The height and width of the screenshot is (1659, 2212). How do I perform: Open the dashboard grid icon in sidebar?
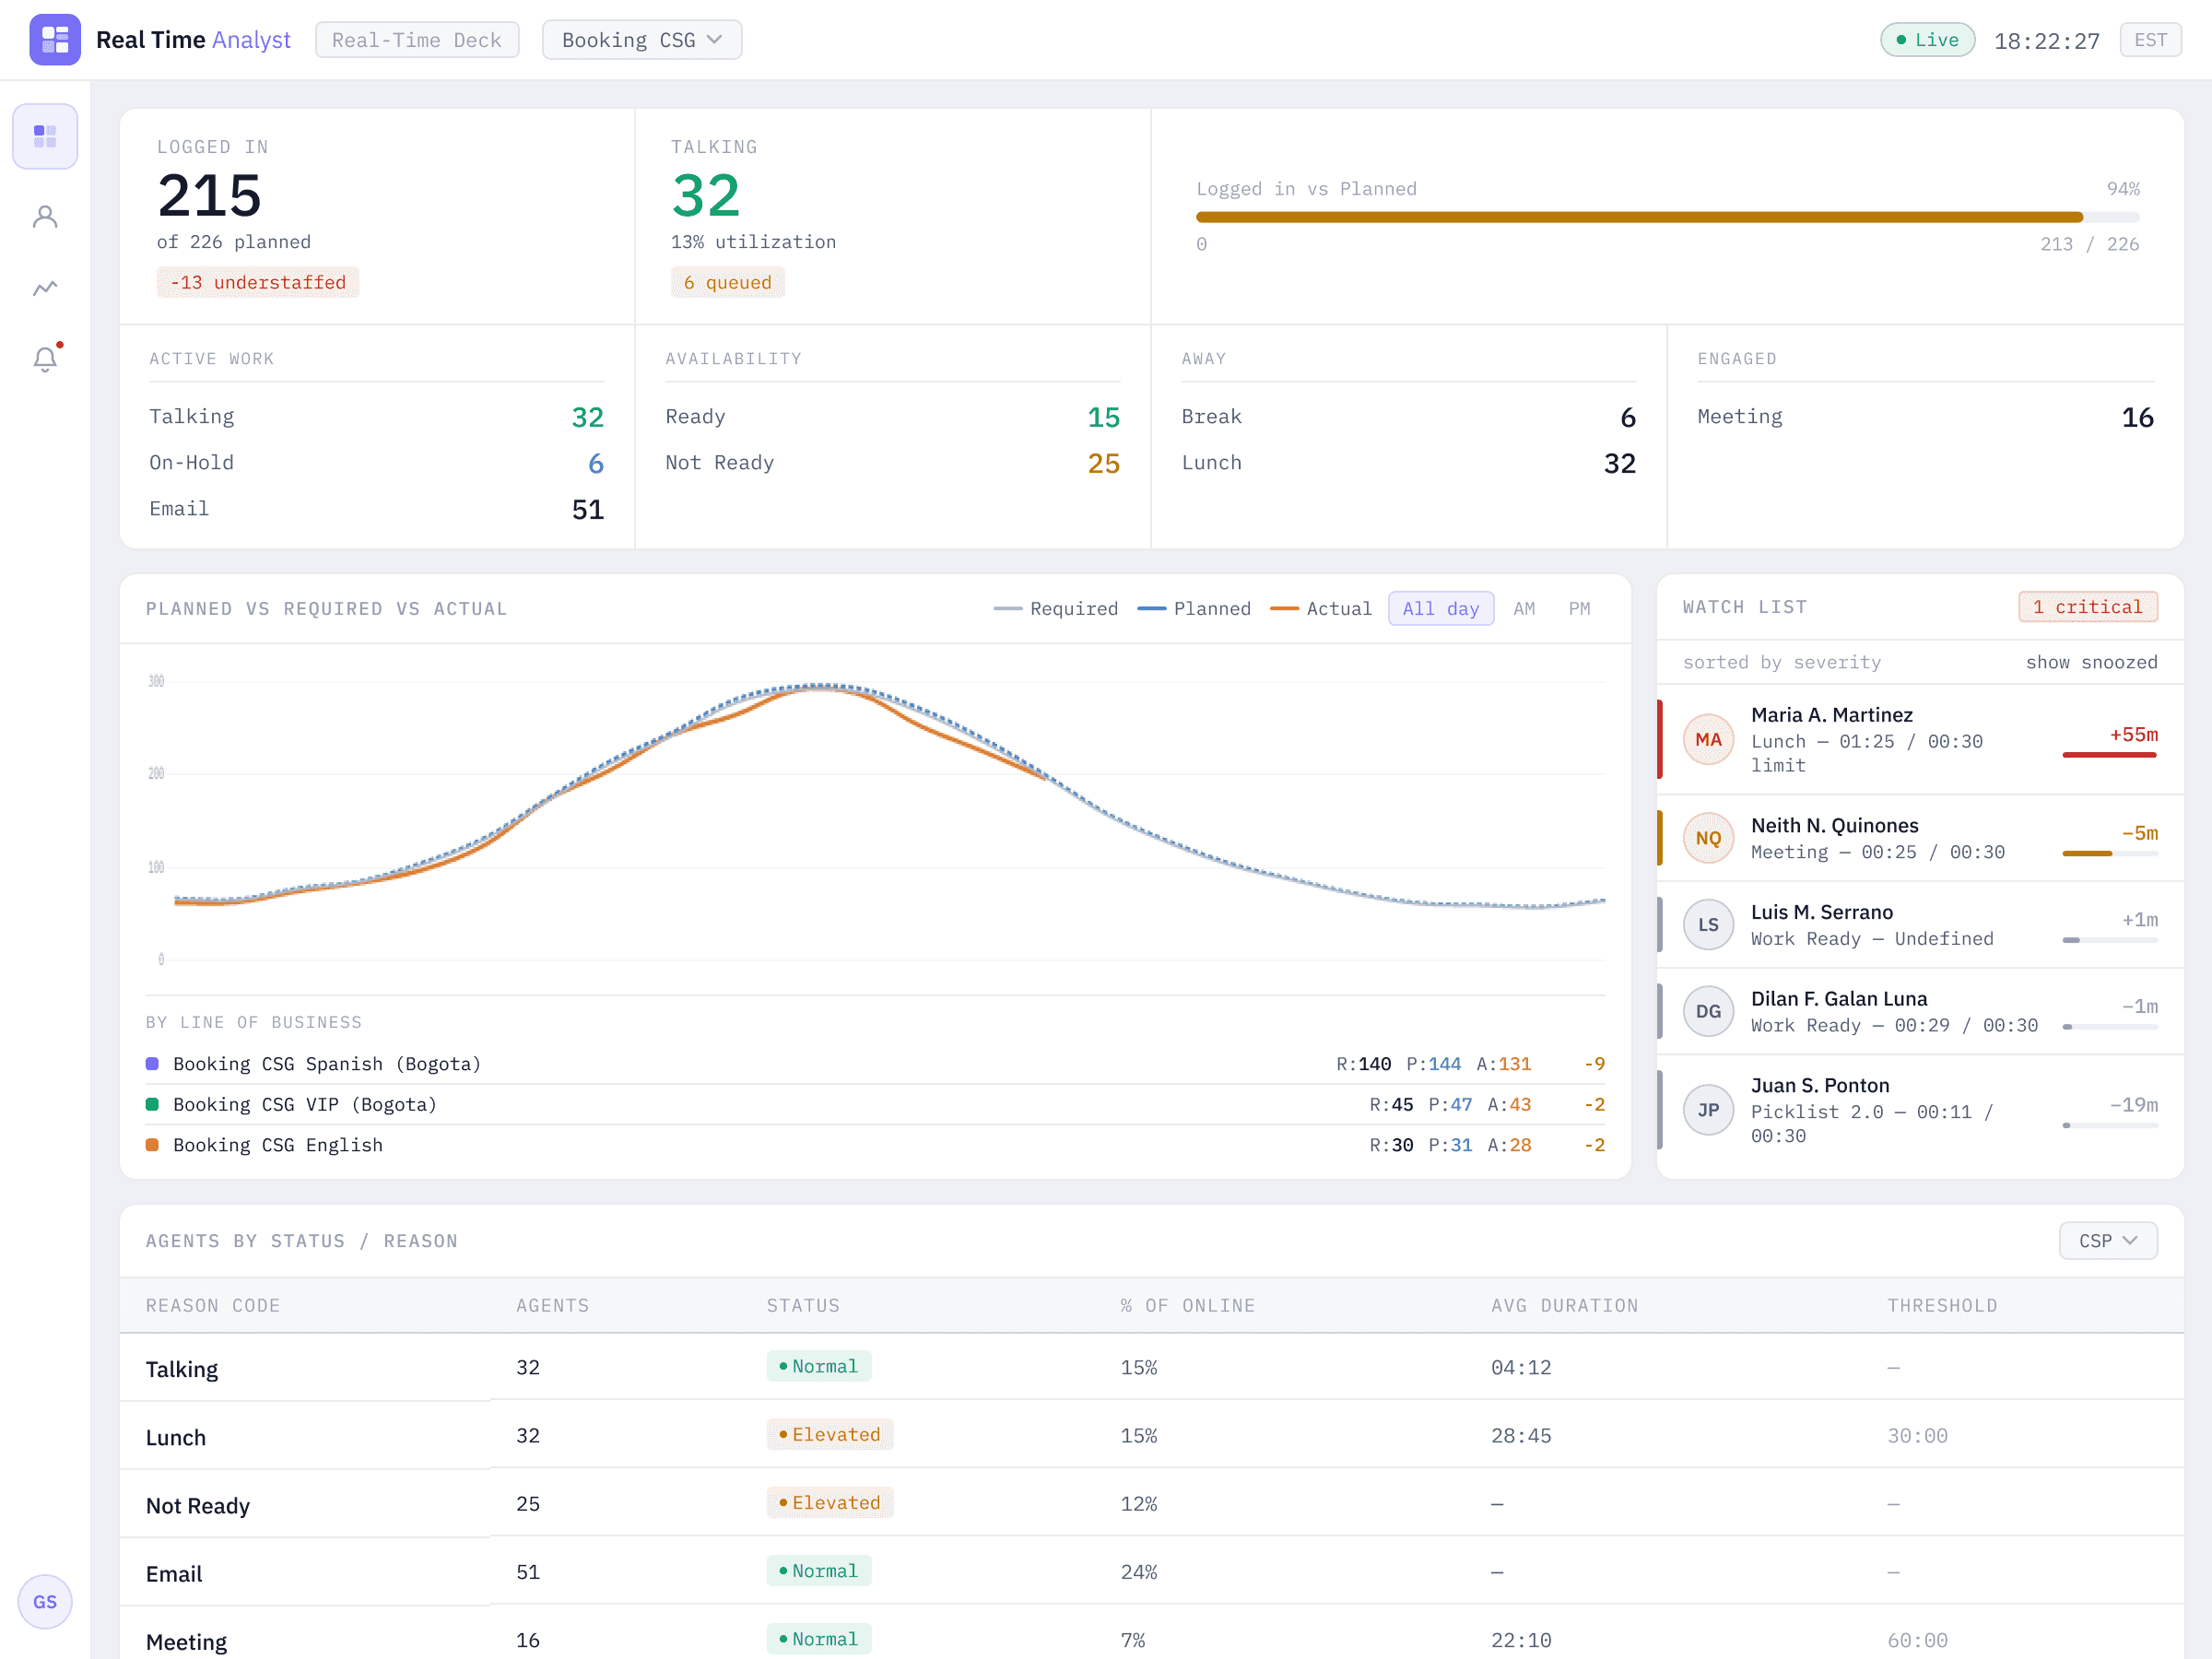[45, 136]
